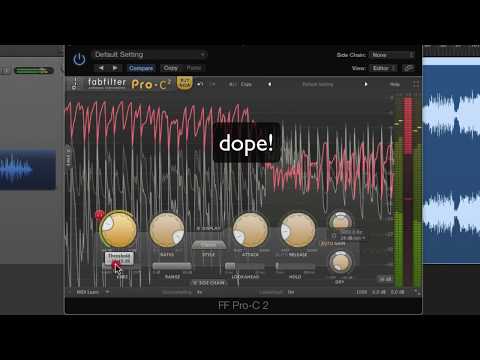
Task: Go to next preset with the header right arrow
Action: 115,68
